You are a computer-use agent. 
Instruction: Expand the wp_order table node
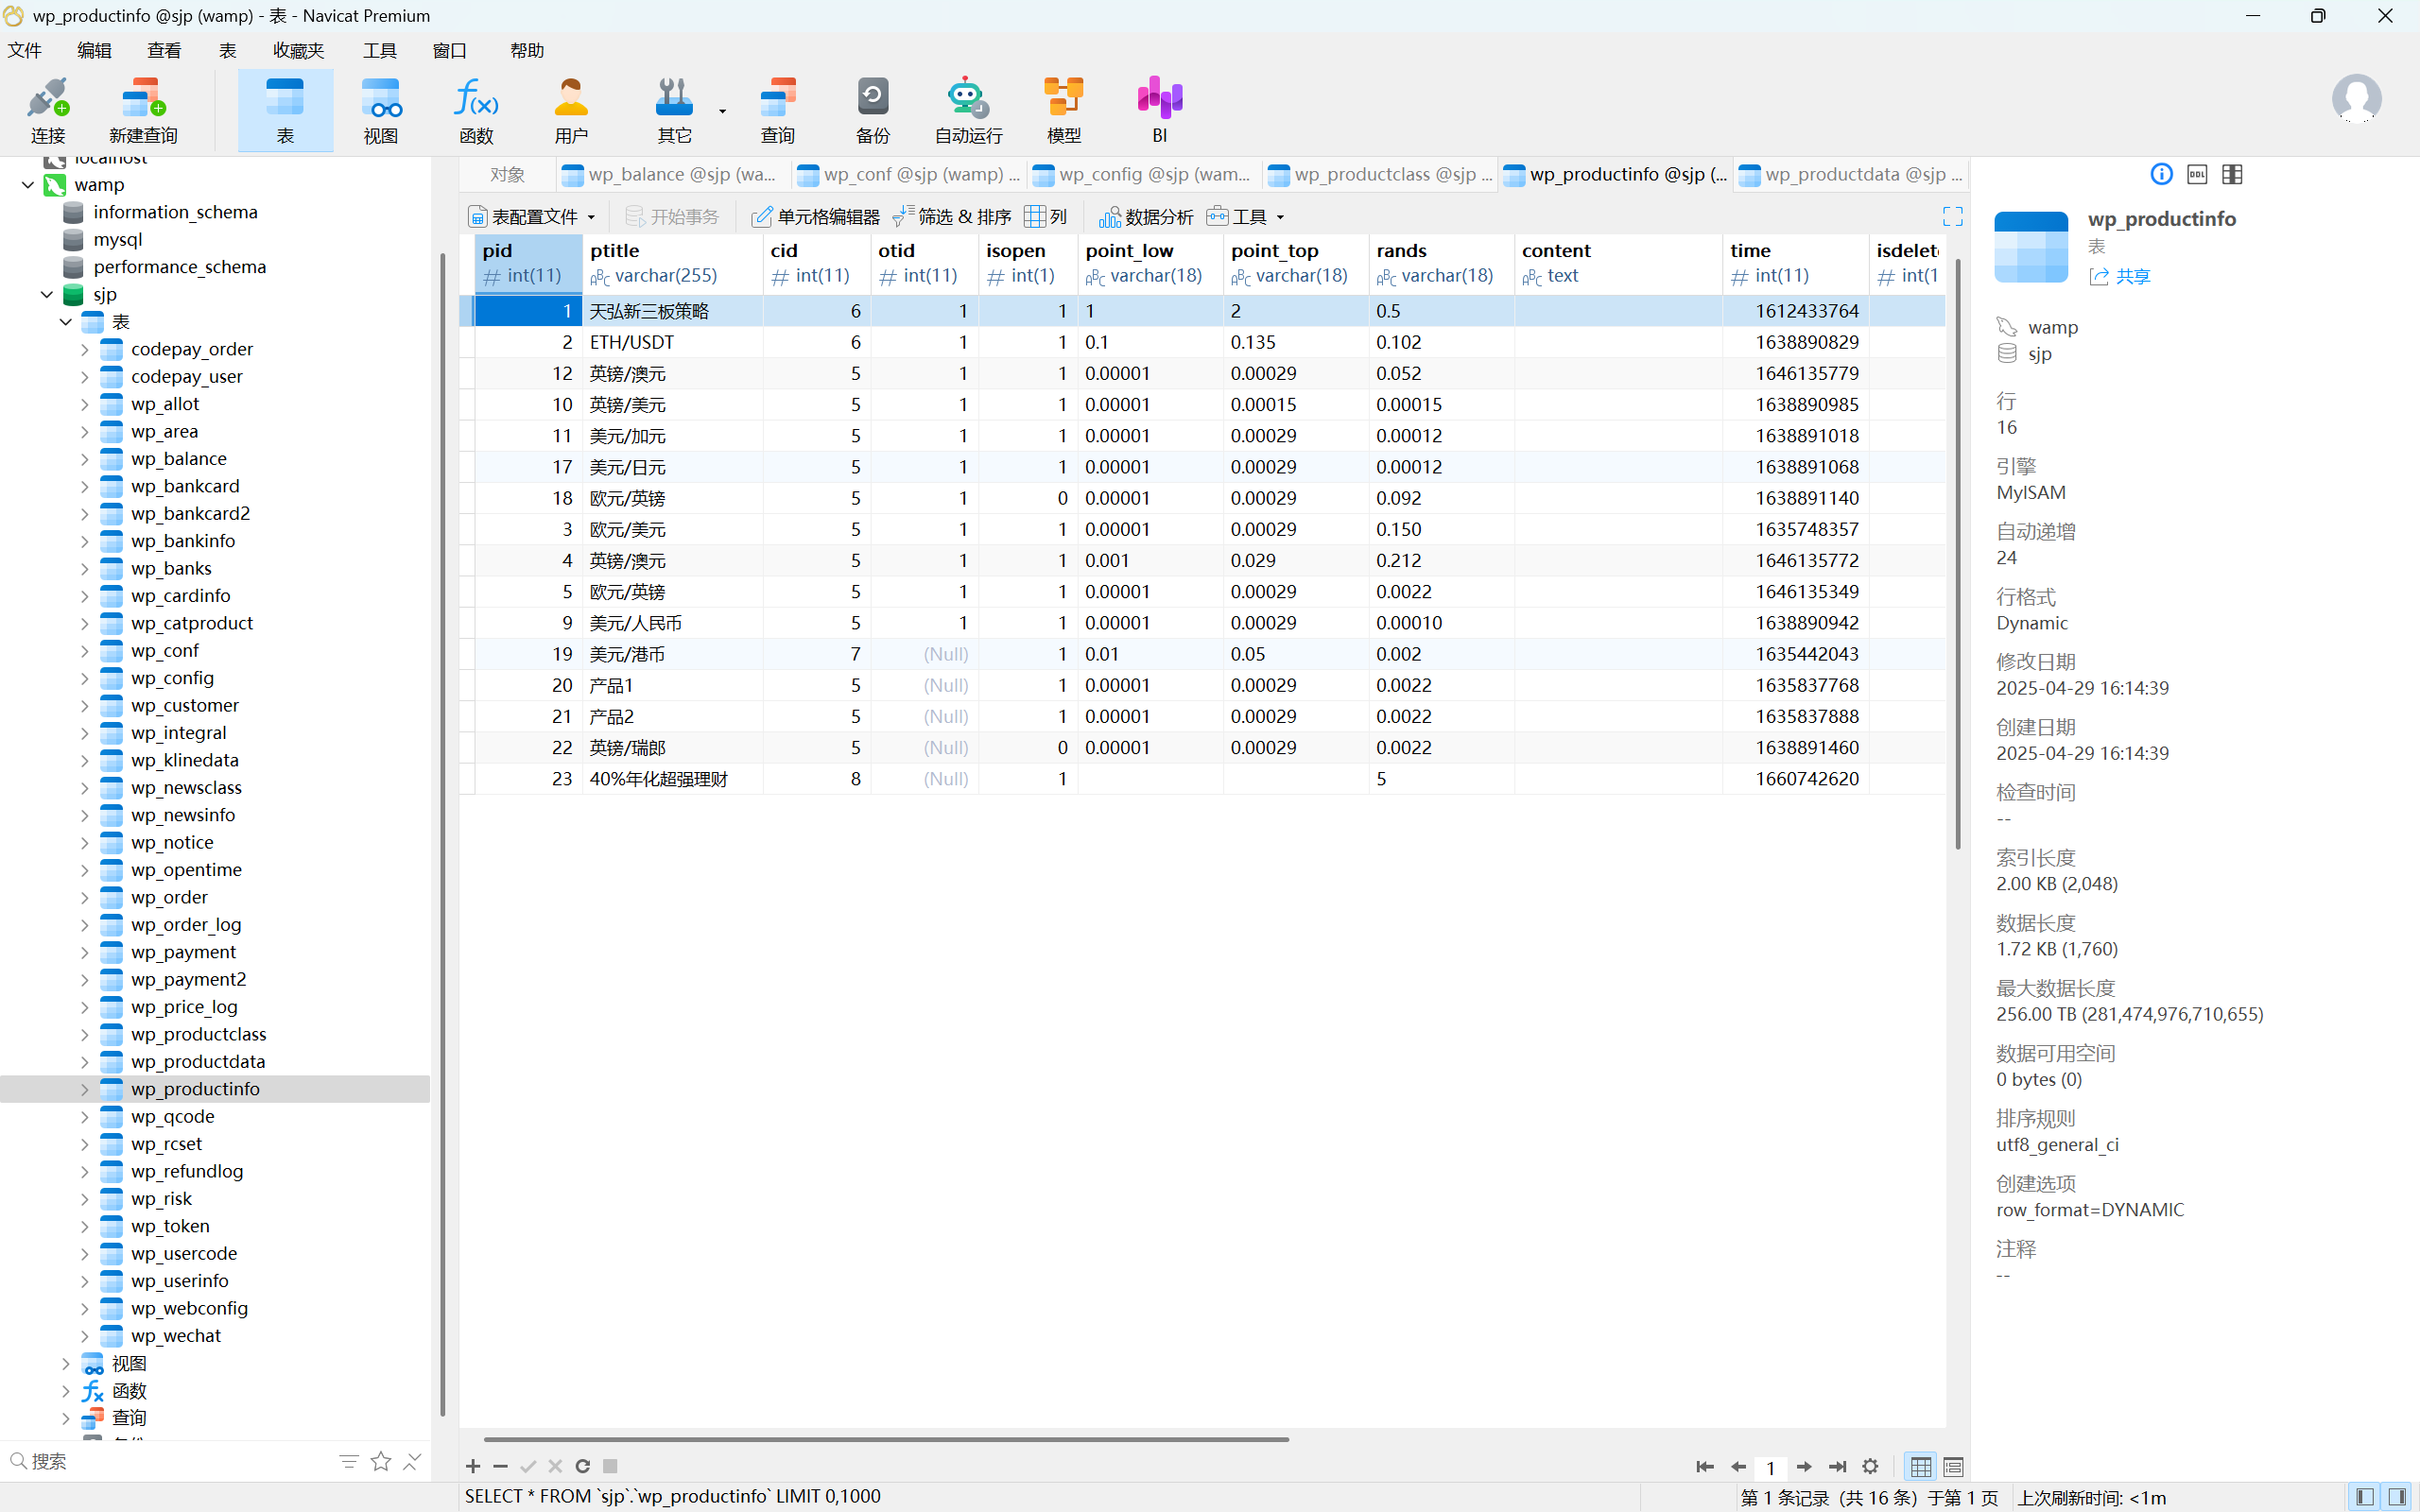(85, 897)
